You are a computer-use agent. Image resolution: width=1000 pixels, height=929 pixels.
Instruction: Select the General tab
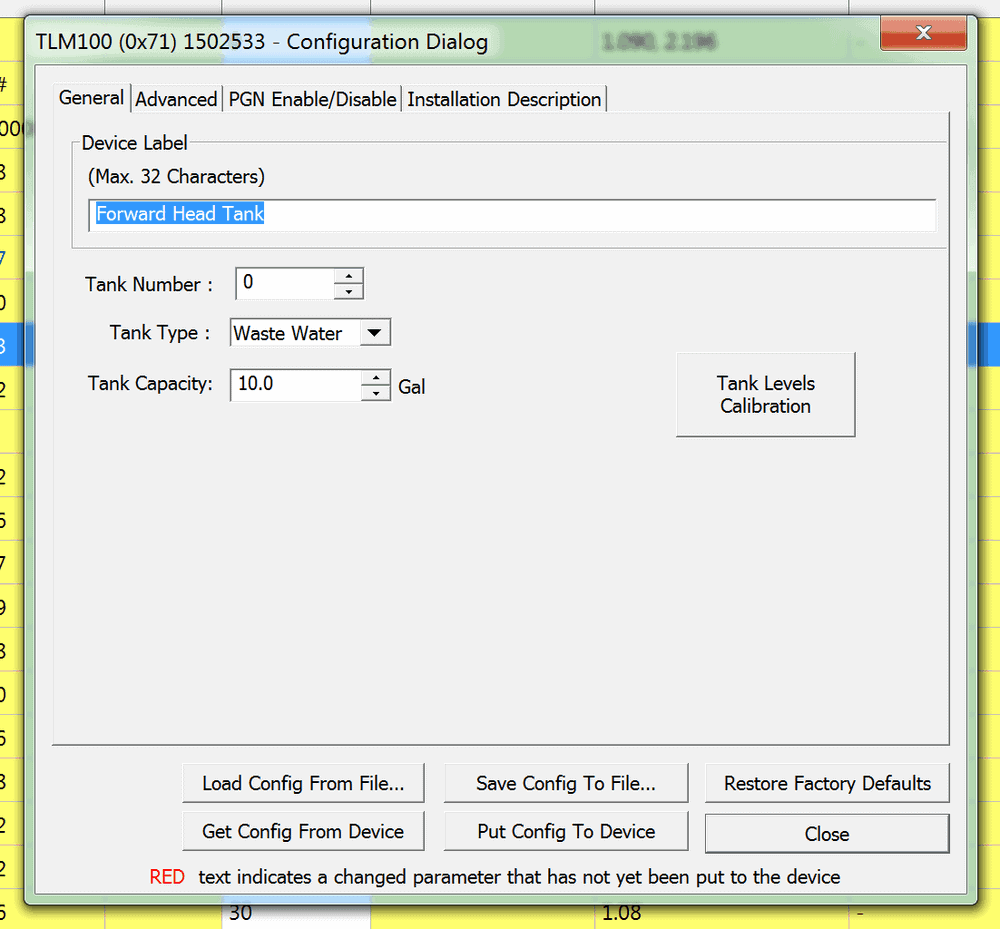point(91,98)
